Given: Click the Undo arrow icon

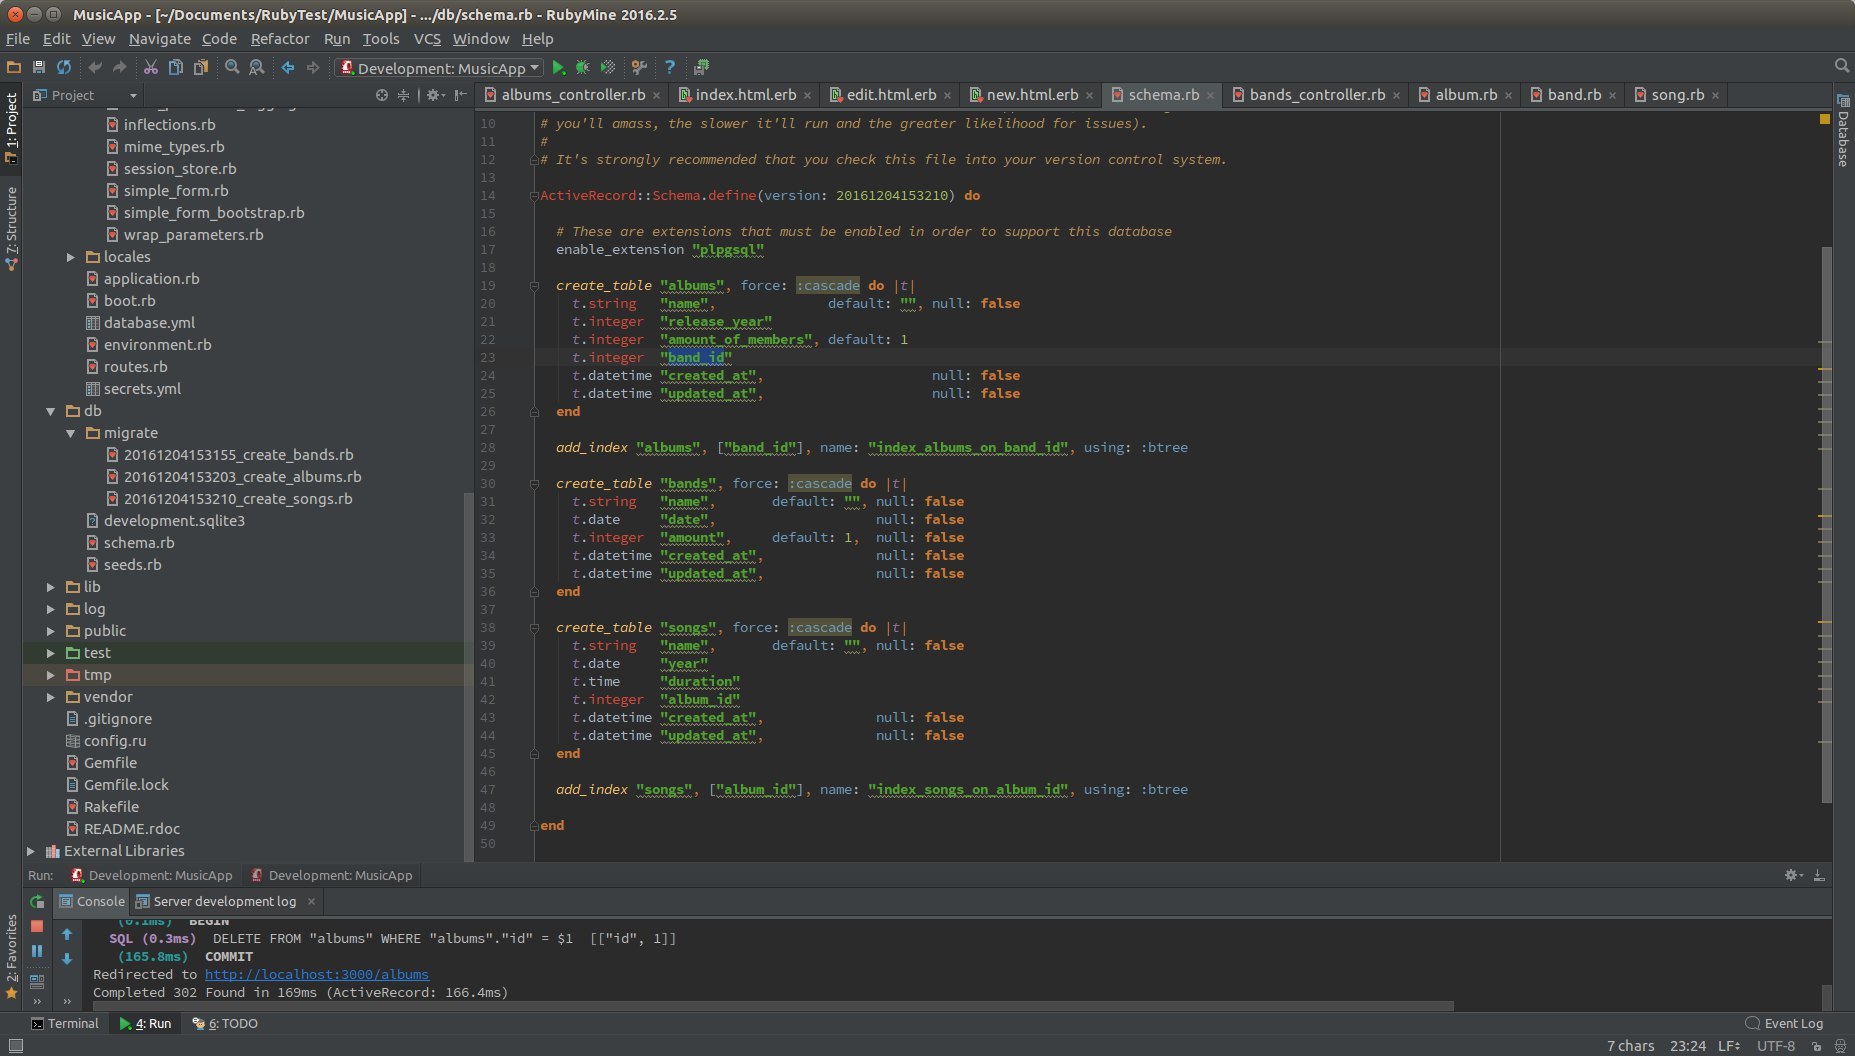Looking at the screenshot, I should (95, 67).
